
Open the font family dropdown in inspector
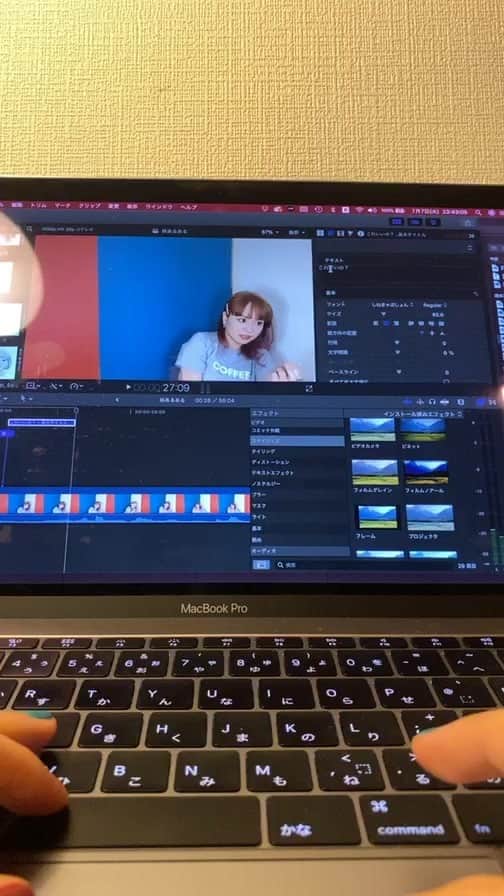tap(393, 305)
